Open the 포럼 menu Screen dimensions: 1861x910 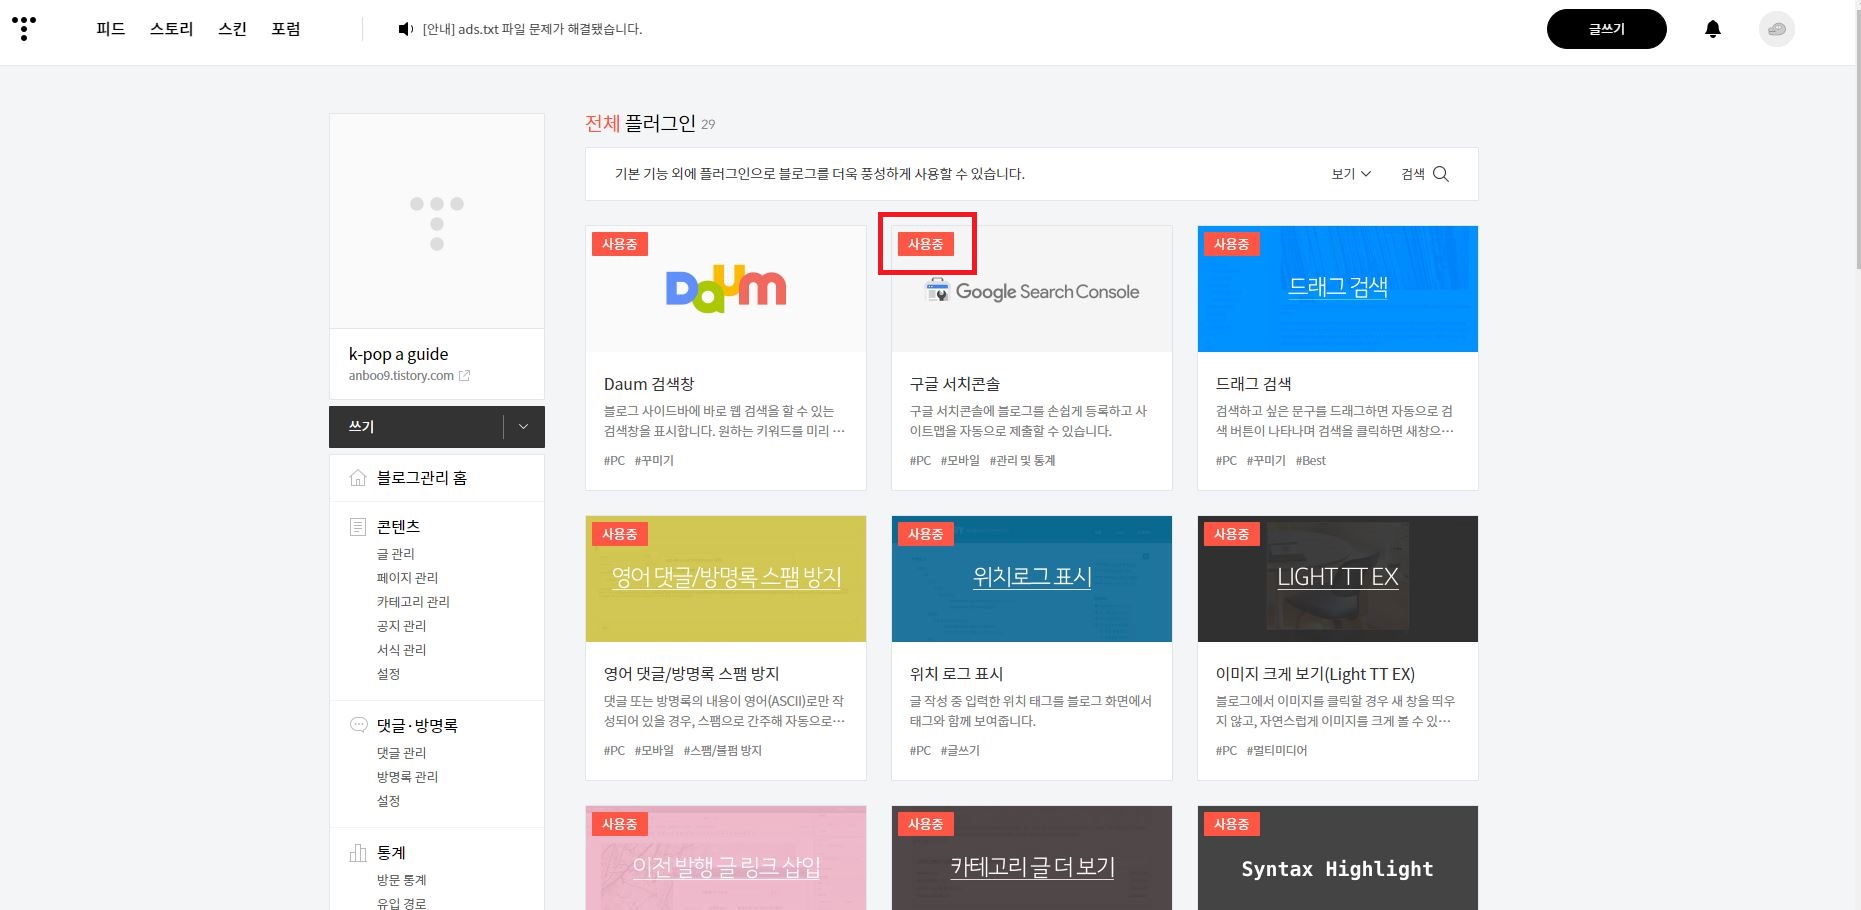(x=286, y=29)
